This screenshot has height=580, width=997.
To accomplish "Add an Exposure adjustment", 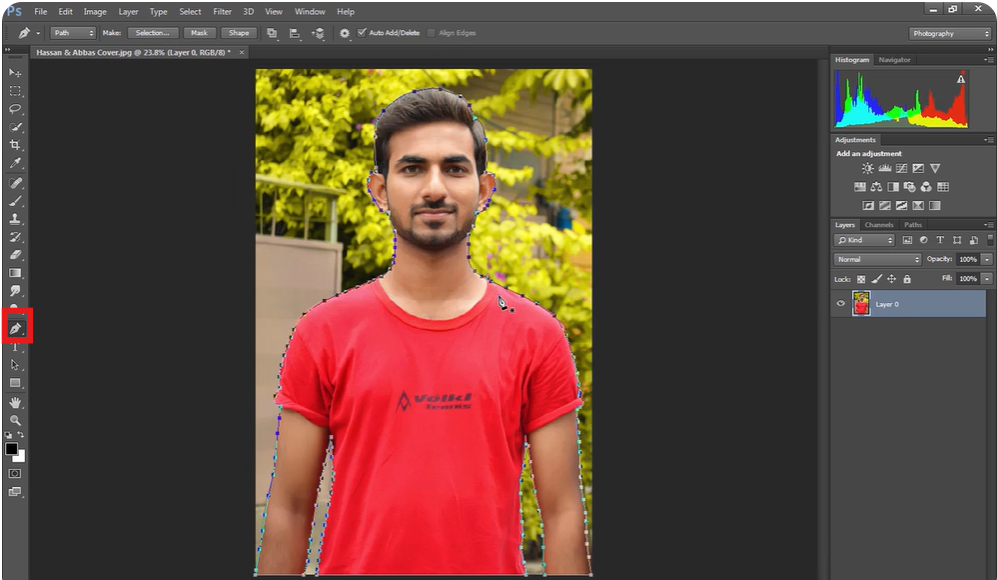I will tap(918, 169).
